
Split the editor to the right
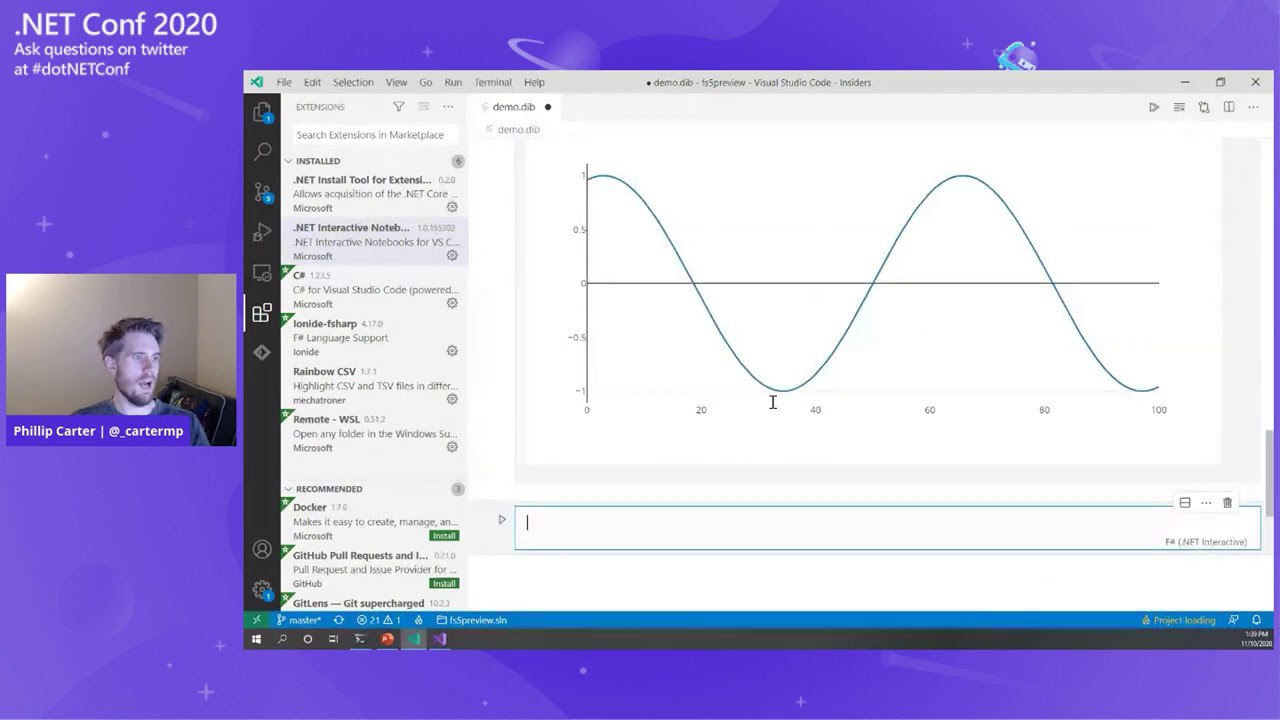(x=1229, y=107)
